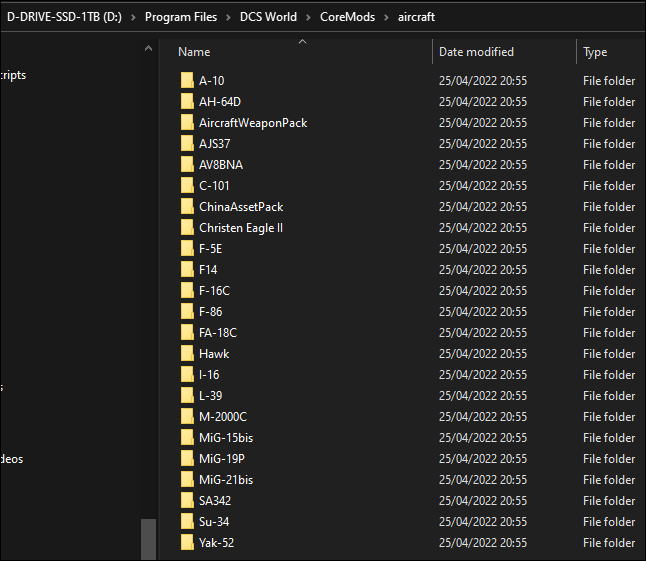Select the MiG-21bis folder name

coord(226,480)
